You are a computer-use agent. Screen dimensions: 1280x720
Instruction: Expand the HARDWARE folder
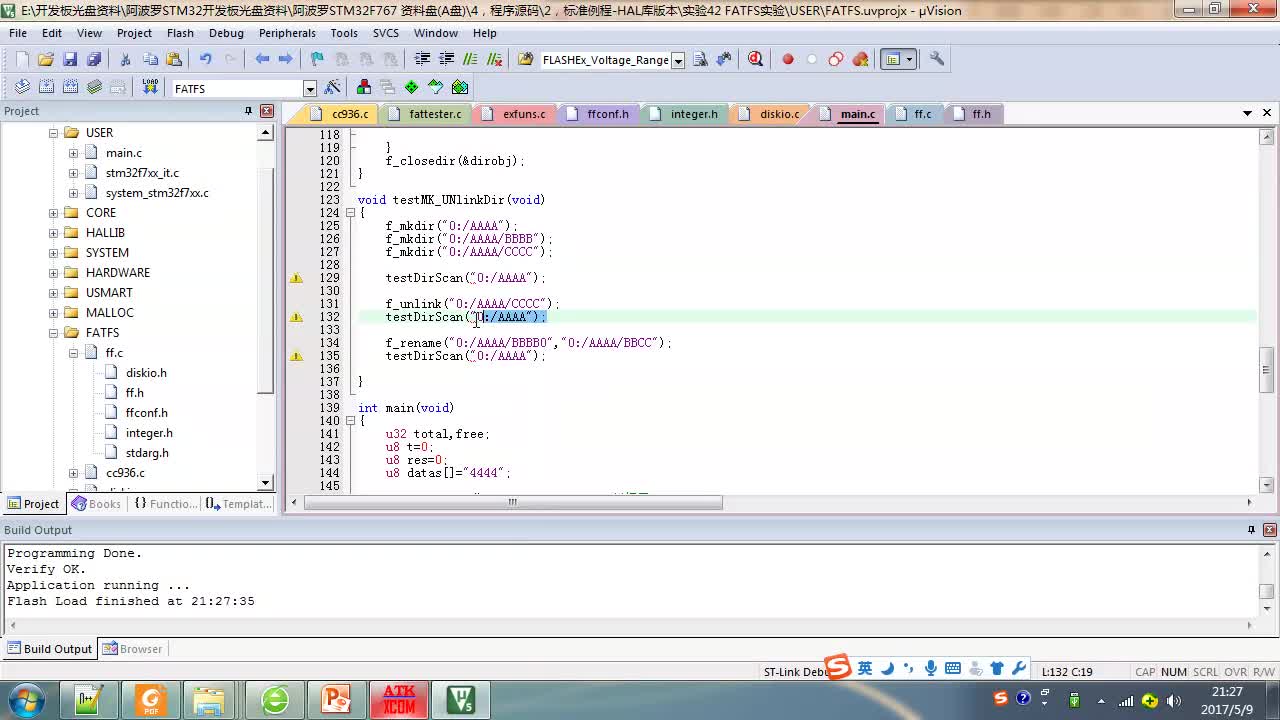click(53, 273)
